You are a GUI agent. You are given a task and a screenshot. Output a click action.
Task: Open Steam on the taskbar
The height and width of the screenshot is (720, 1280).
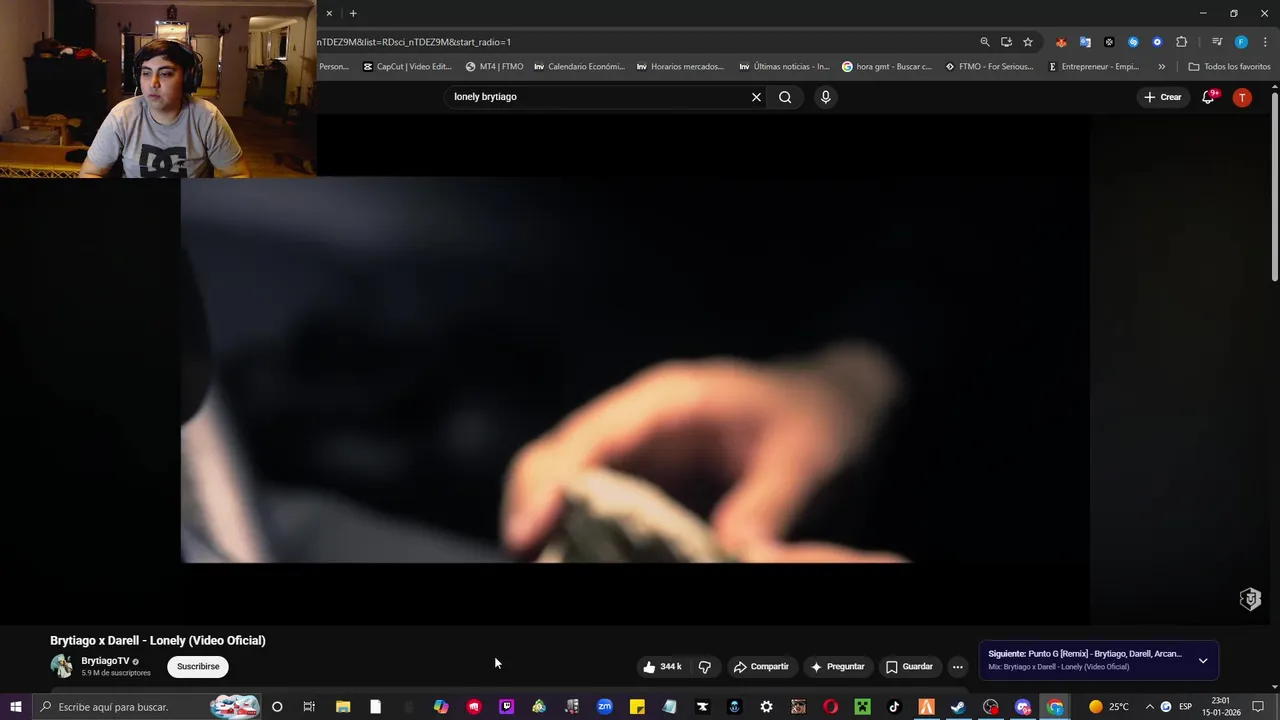click(x=958, y=707)
